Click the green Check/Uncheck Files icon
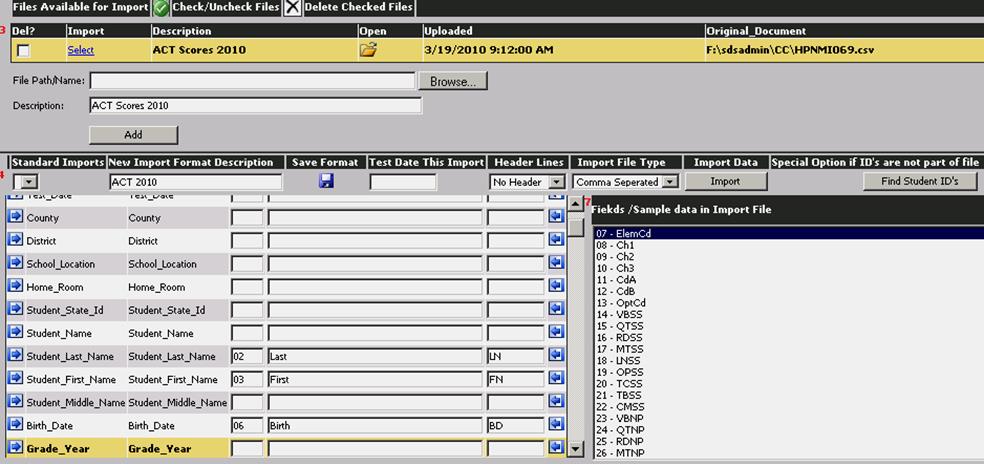 161,8
